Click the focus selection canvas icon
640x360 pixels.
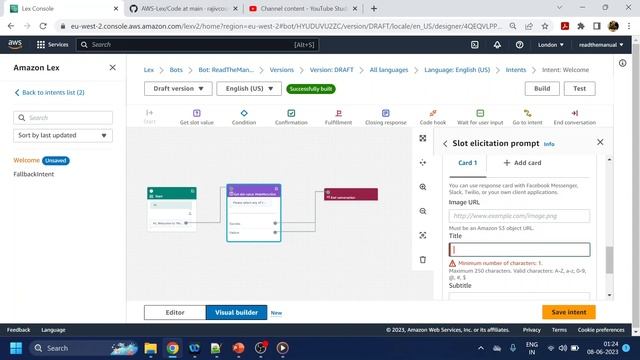coord(422,236)
